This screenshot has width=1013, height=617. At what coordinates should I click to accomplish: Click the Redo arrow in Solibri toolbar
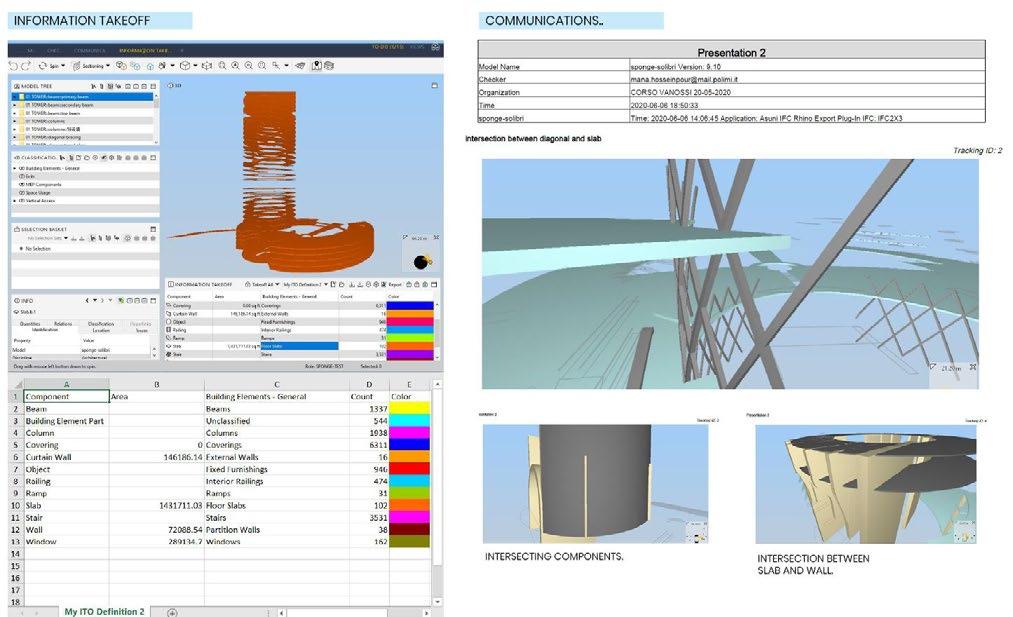26,66
